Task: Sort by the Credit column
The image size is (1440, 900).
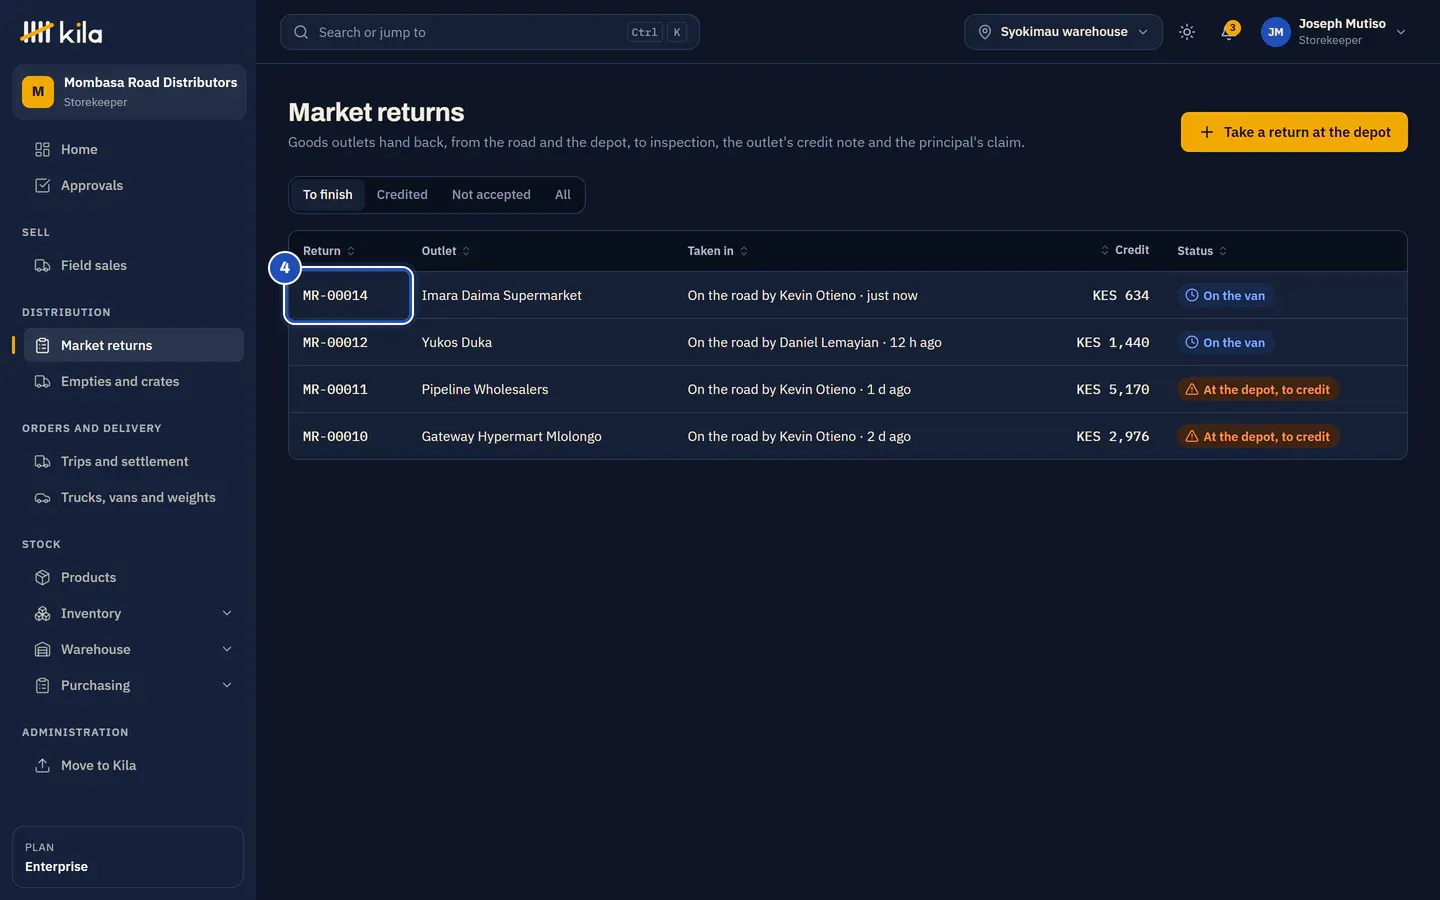Action: point(1125,250)
